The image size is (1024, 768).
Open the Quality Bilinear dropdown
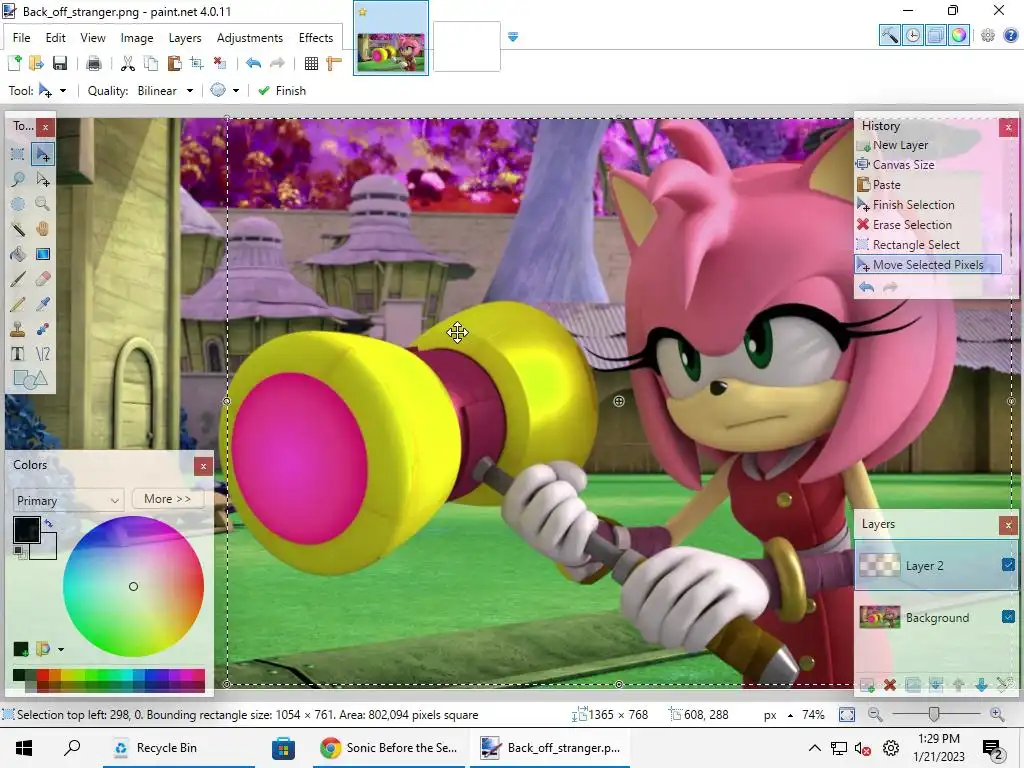coord(166,91)
